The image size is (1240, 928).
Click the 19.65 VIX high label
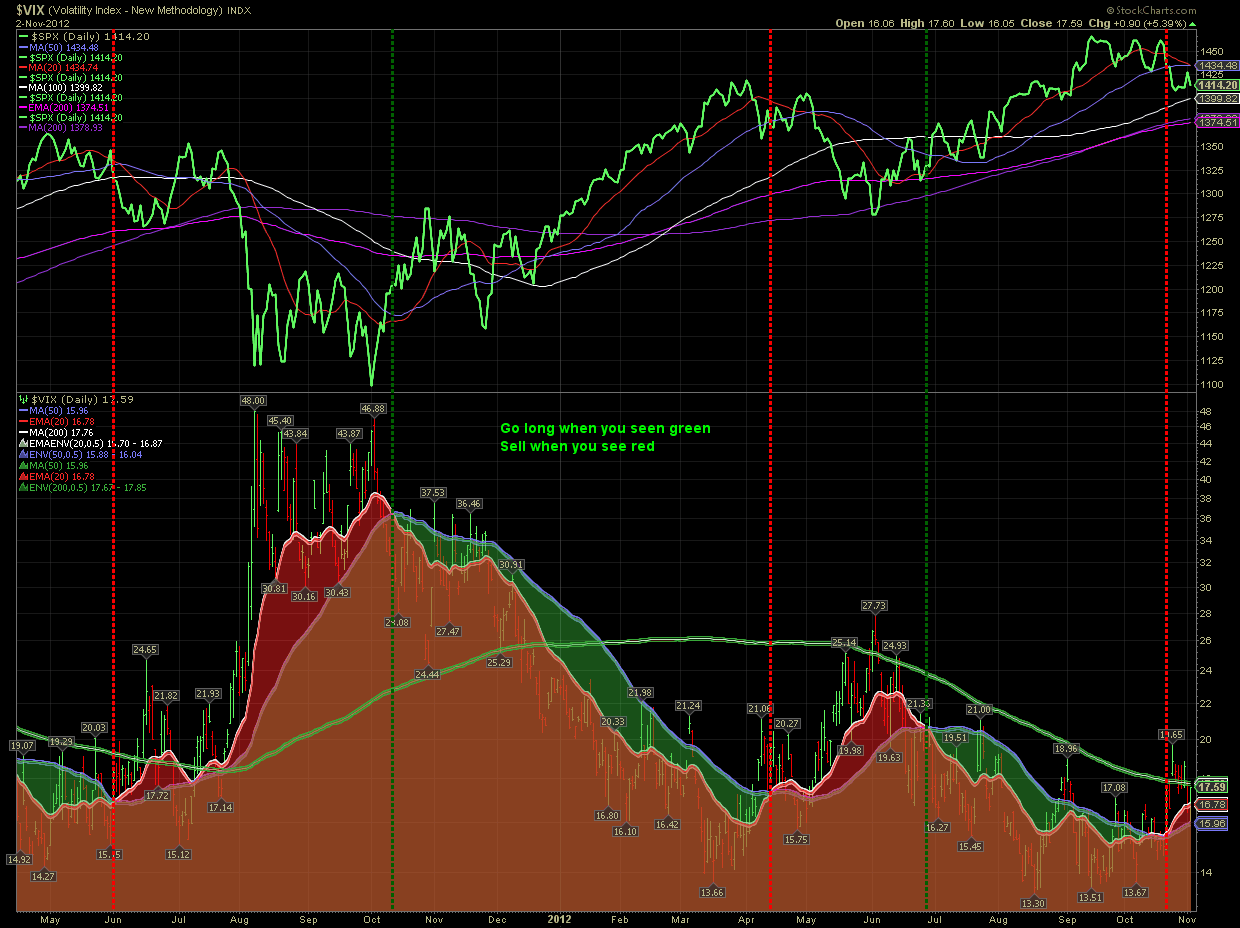point(1171,734)
